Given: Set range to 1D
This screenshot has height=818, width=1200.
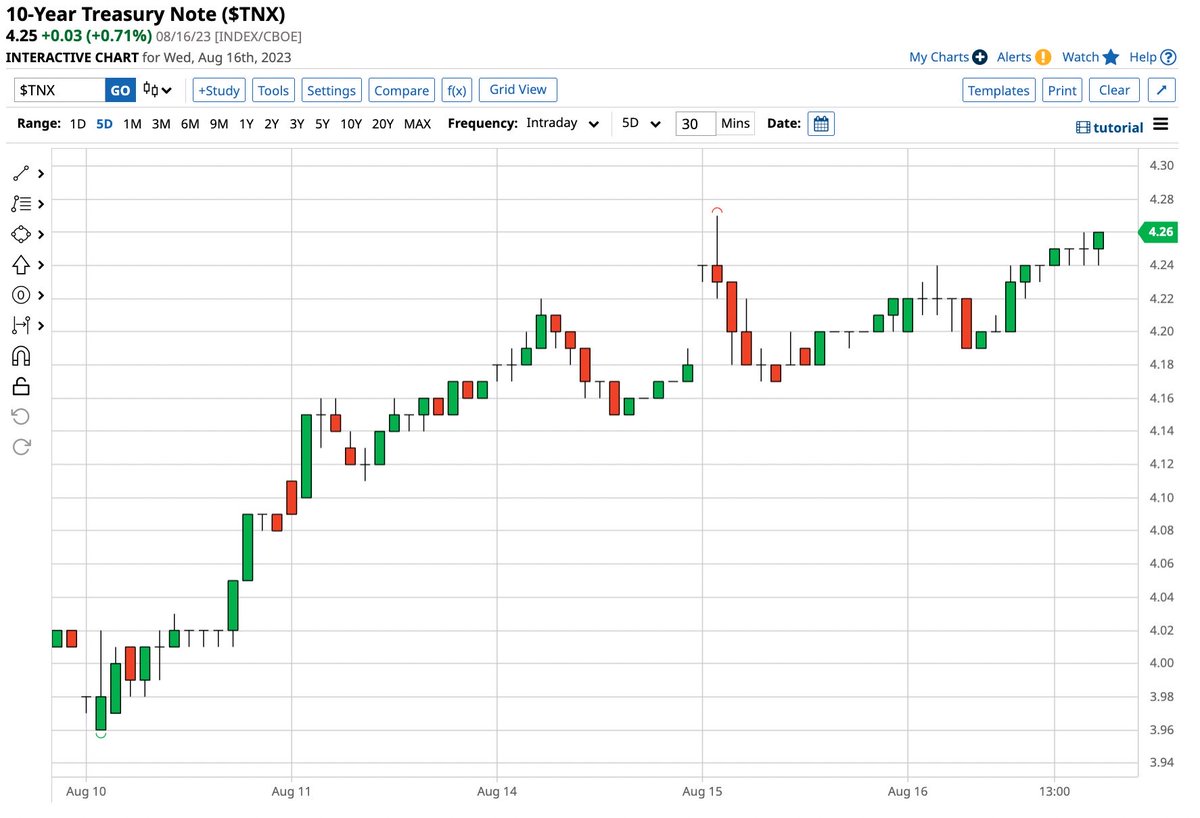Looking at the screenshot, I should coord(77,124).
